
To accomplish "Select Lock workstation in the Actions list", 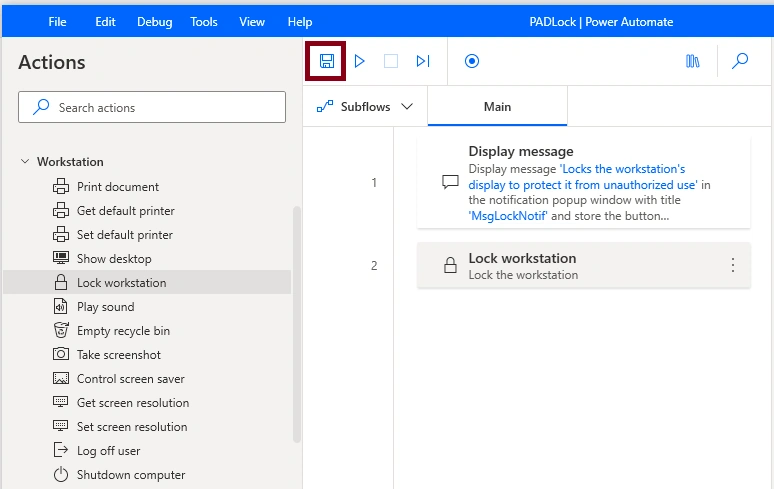I will point(147,282).
